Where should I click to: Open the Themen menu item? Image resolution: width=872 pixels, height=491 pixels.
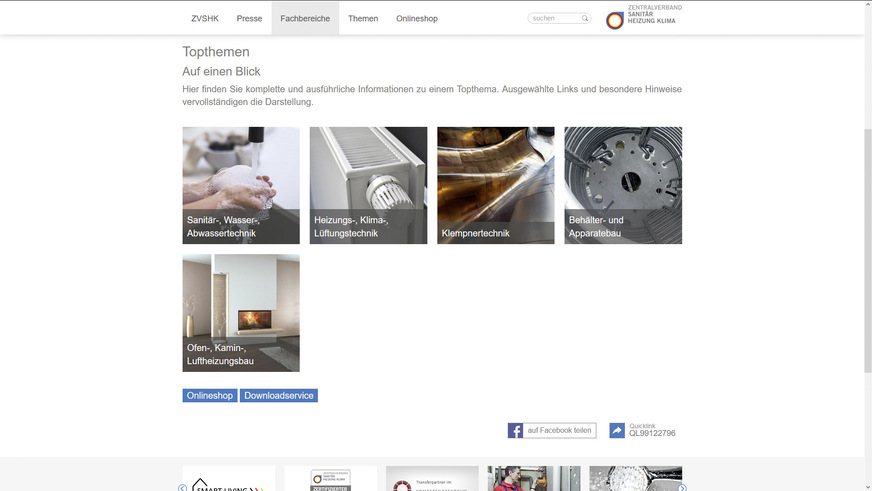(x=363, y=19)
